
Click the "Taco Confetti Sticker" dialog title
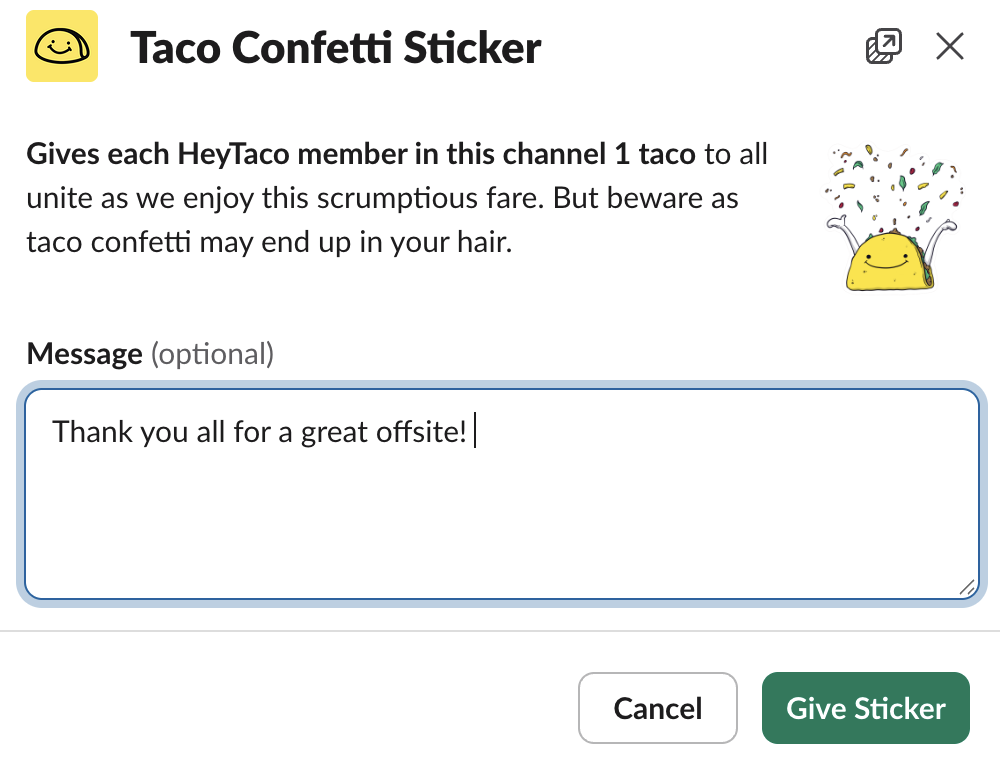(x=336, y=47)
